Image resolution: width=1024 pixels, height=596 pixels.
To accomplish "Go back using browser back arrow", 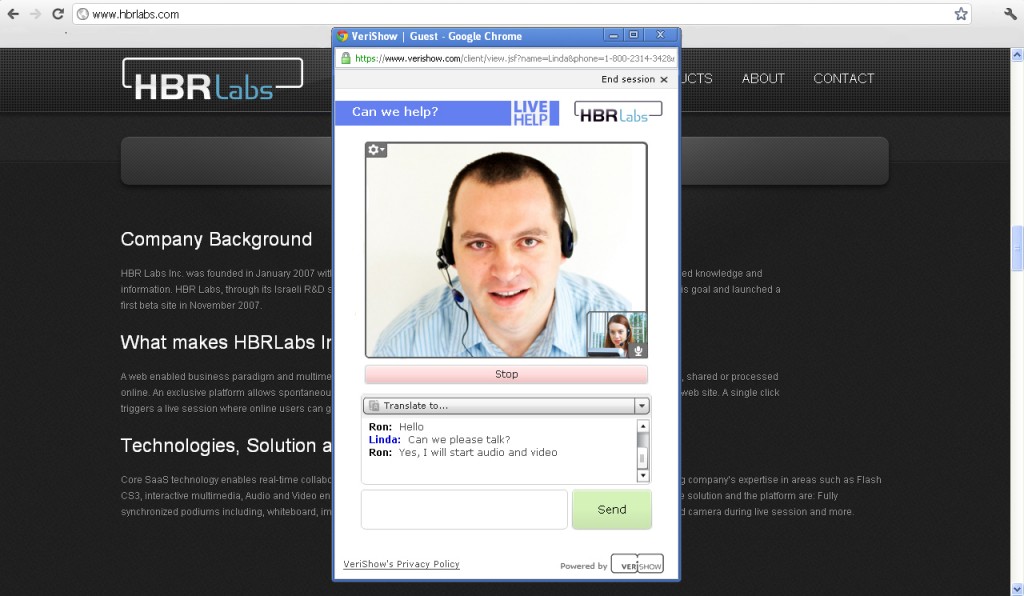I will 12,14.
